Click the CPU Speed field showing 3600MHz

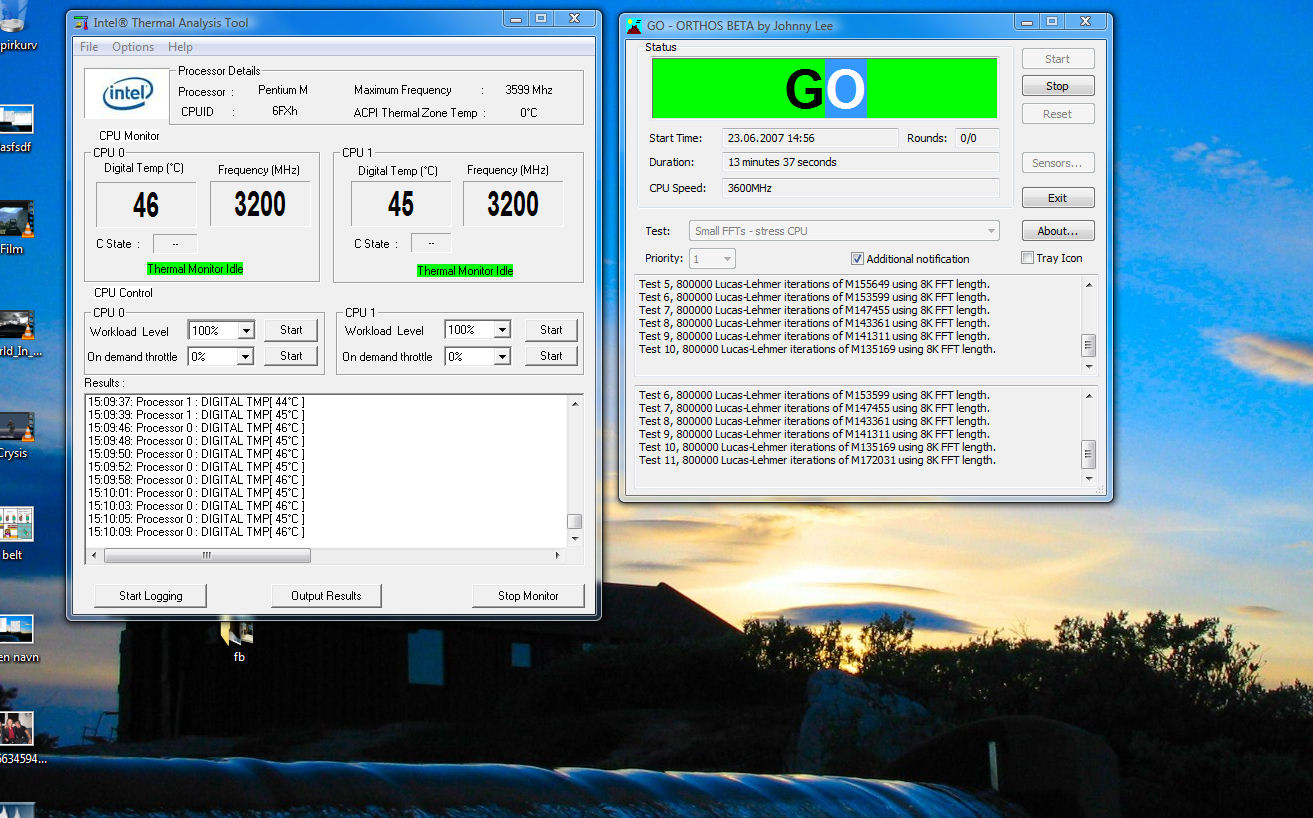click(x=860, y=188)
